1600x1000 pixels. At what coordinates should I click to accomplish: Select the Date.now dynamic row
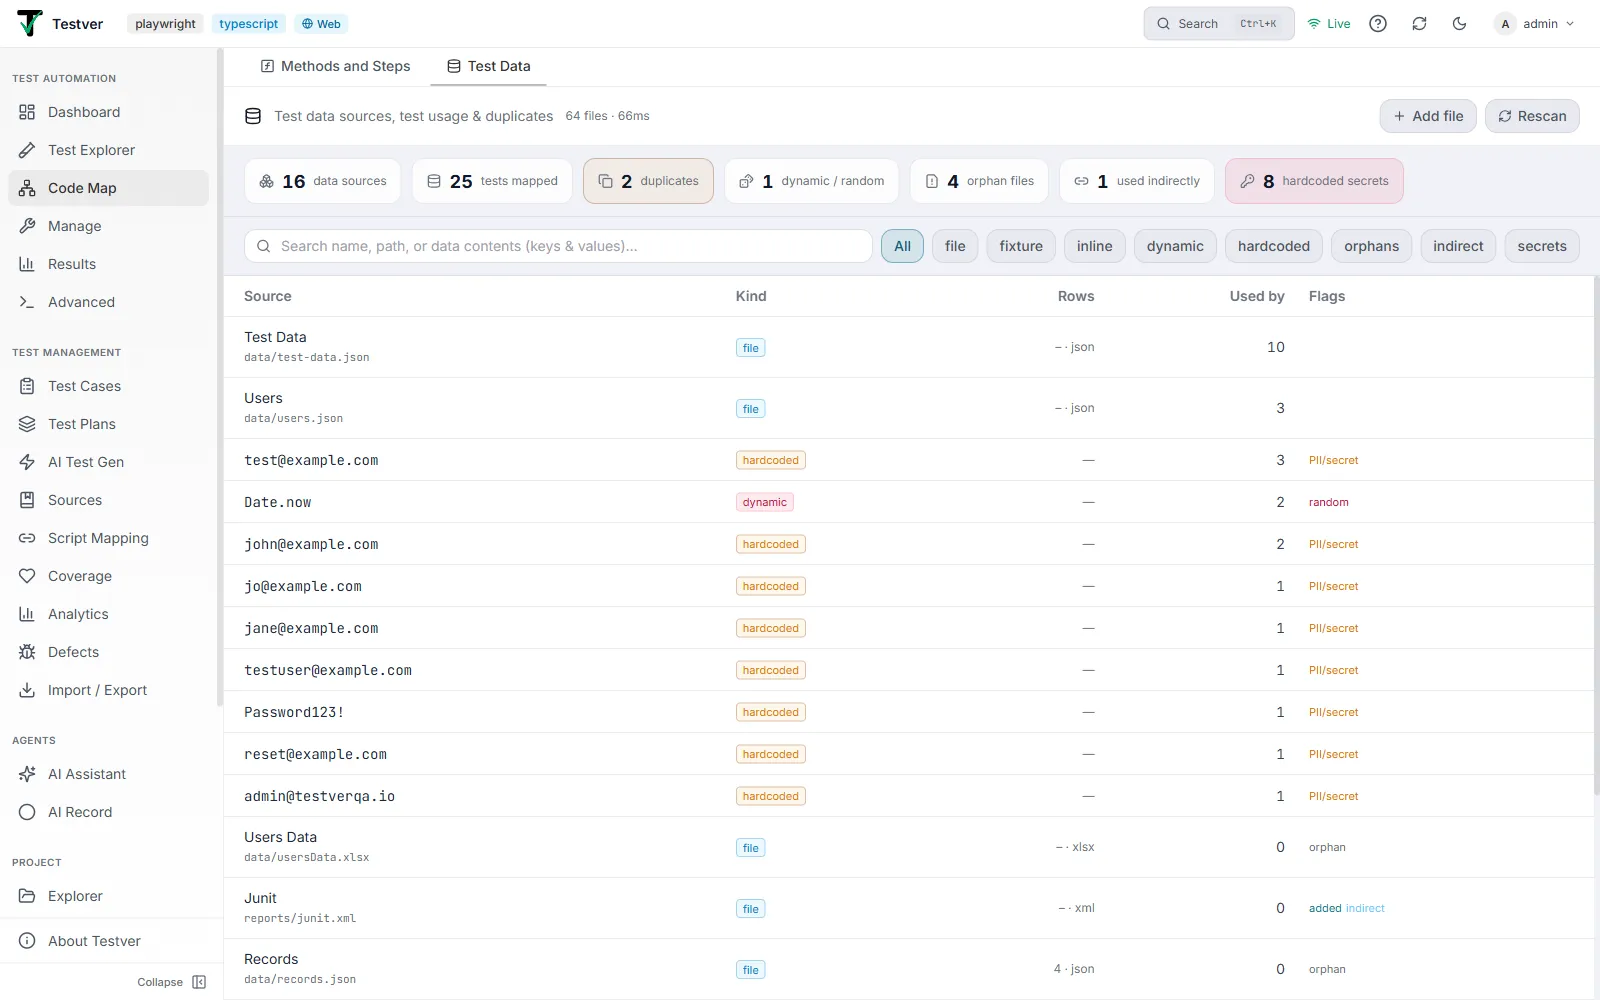point(908,502)
